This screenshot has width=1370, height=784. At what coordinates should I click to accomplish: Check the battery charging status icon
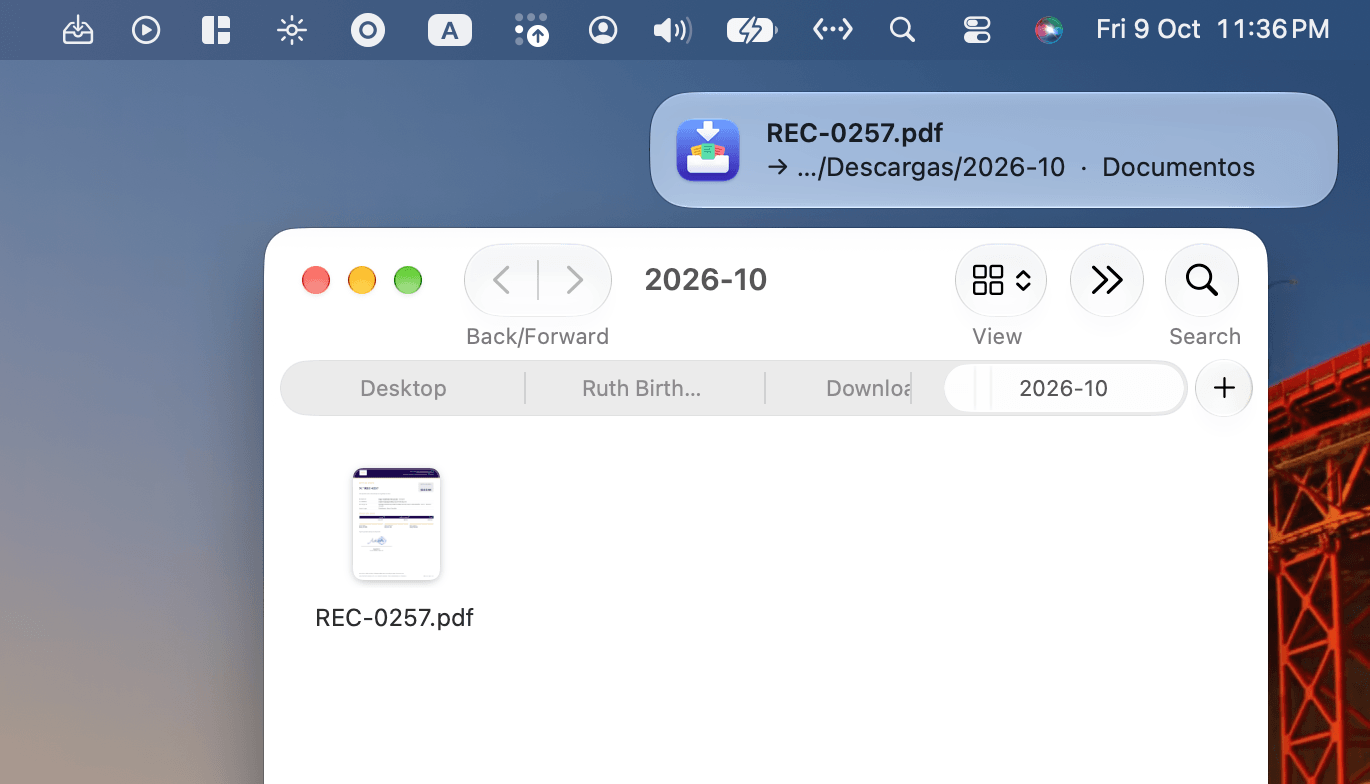point(752,30)
